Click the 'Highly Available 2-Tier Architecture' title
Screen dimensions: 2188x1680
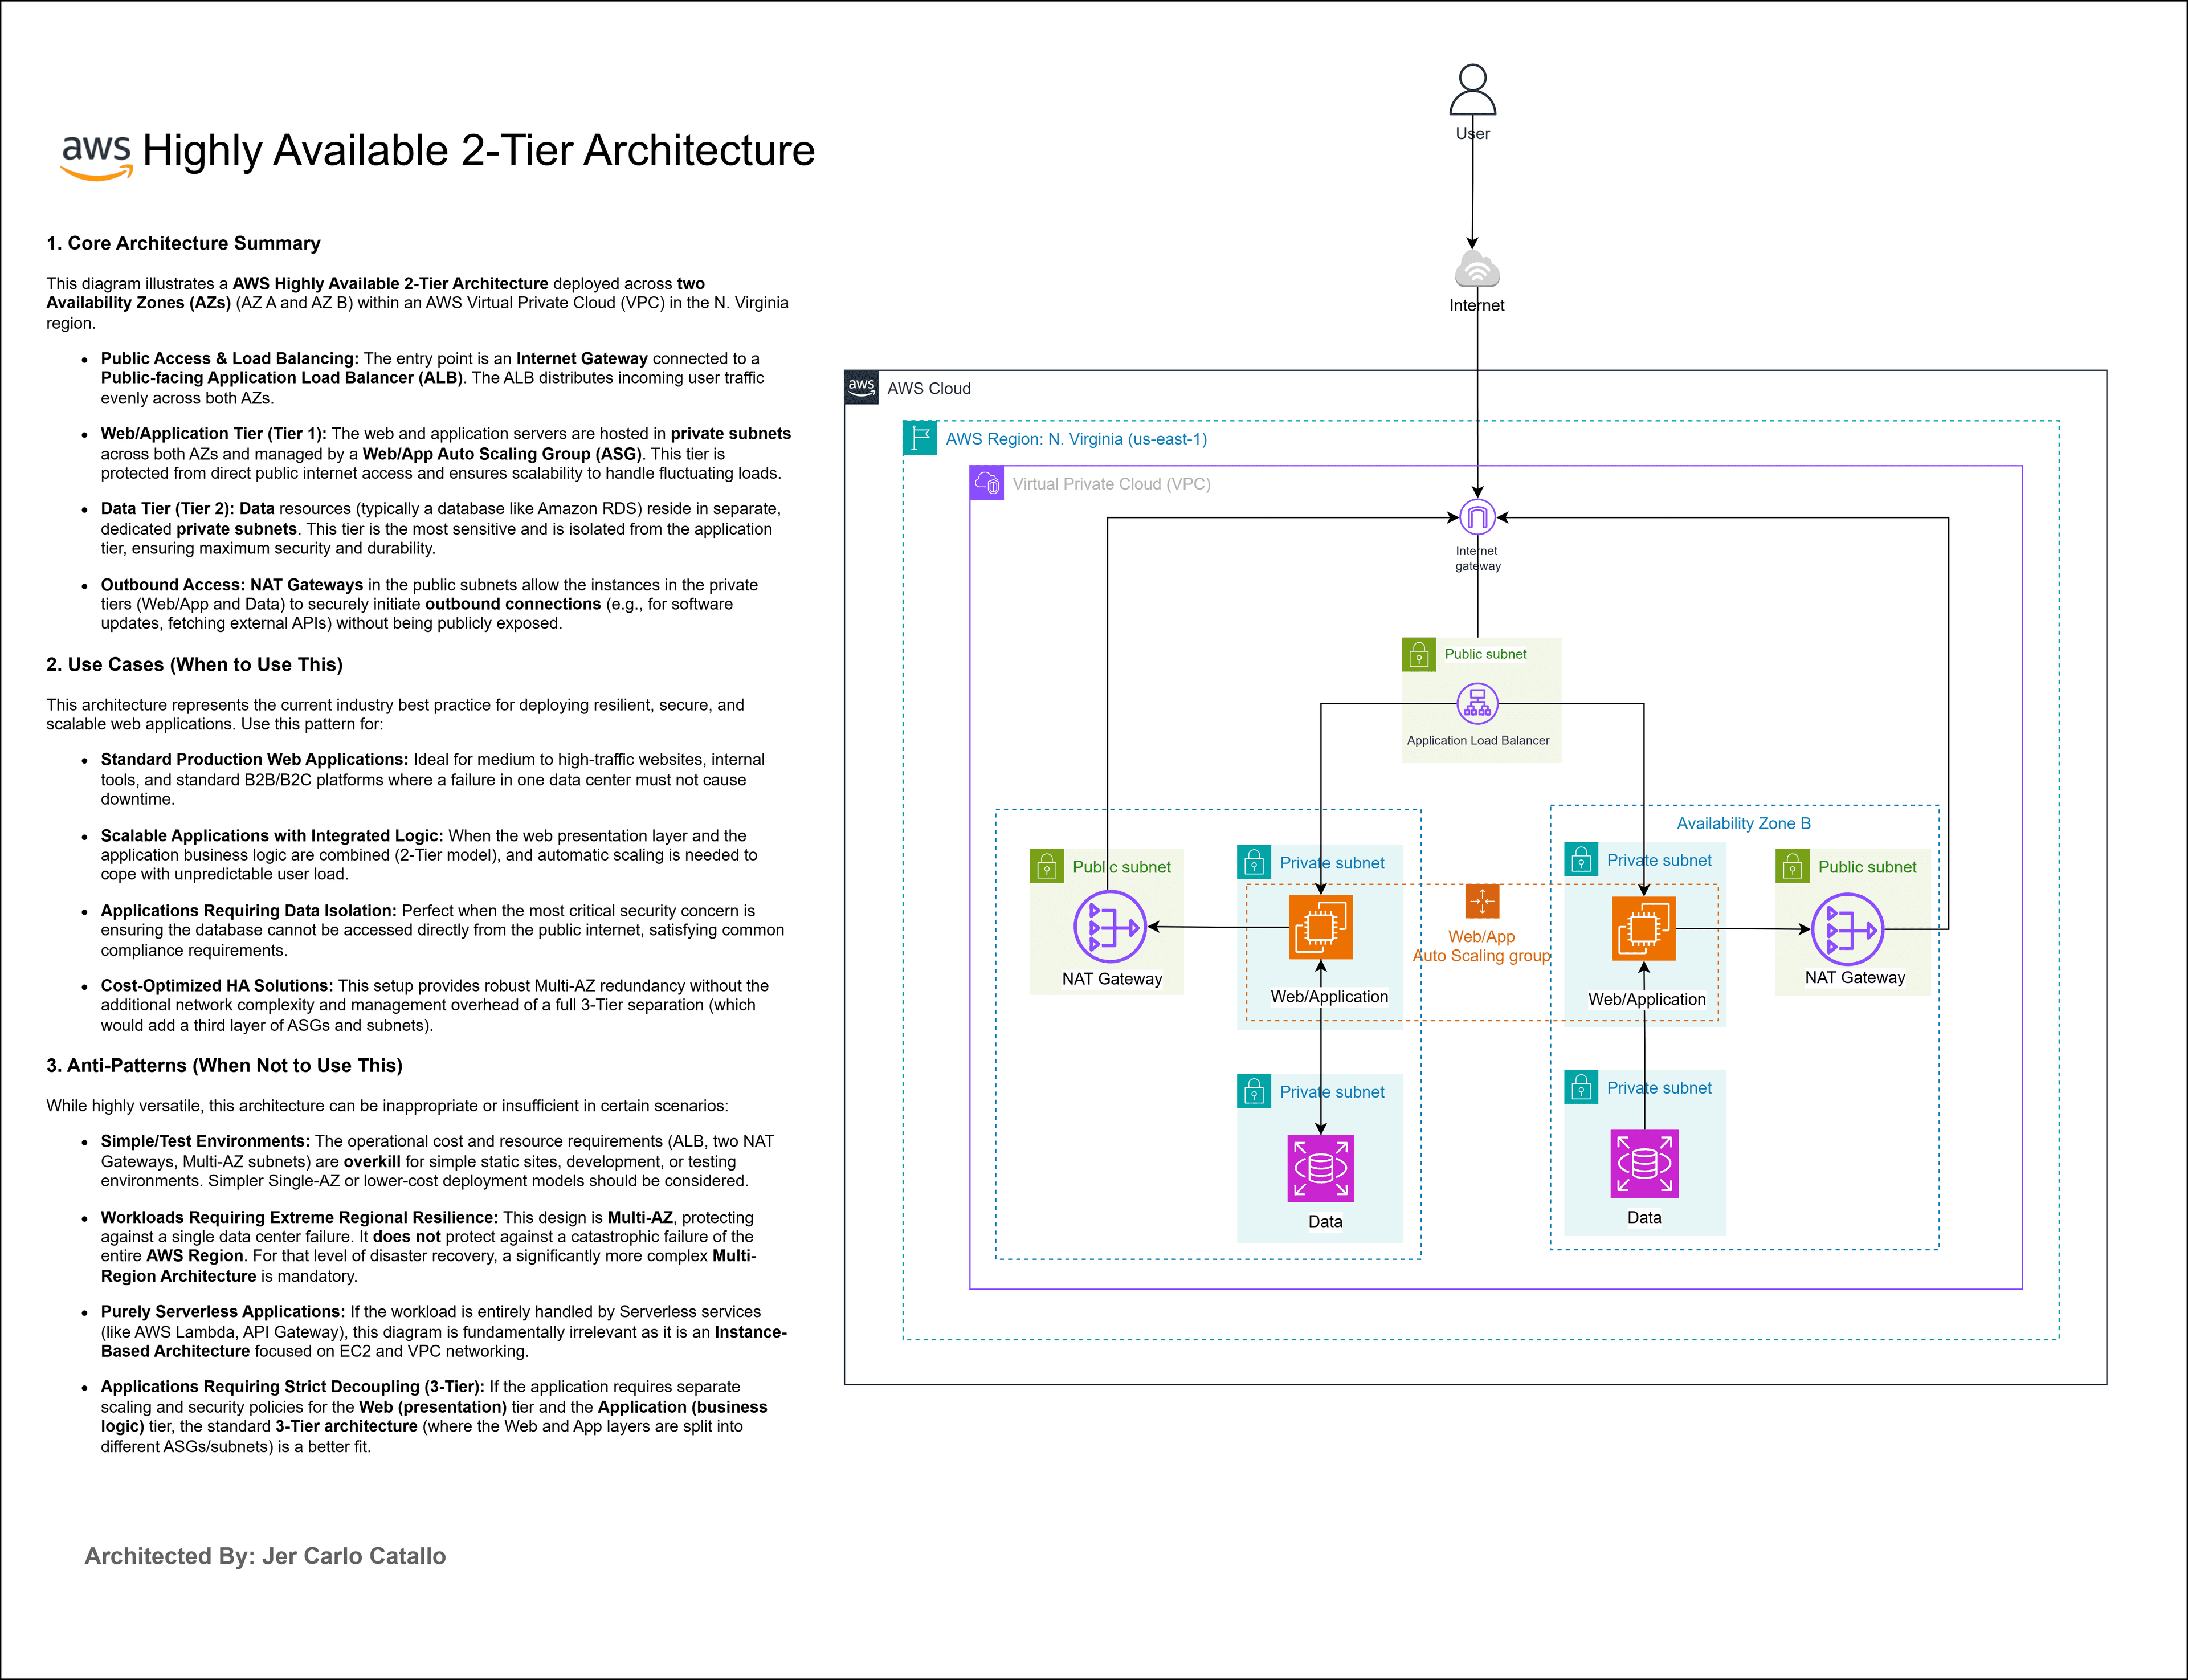[x=479, y=150]
